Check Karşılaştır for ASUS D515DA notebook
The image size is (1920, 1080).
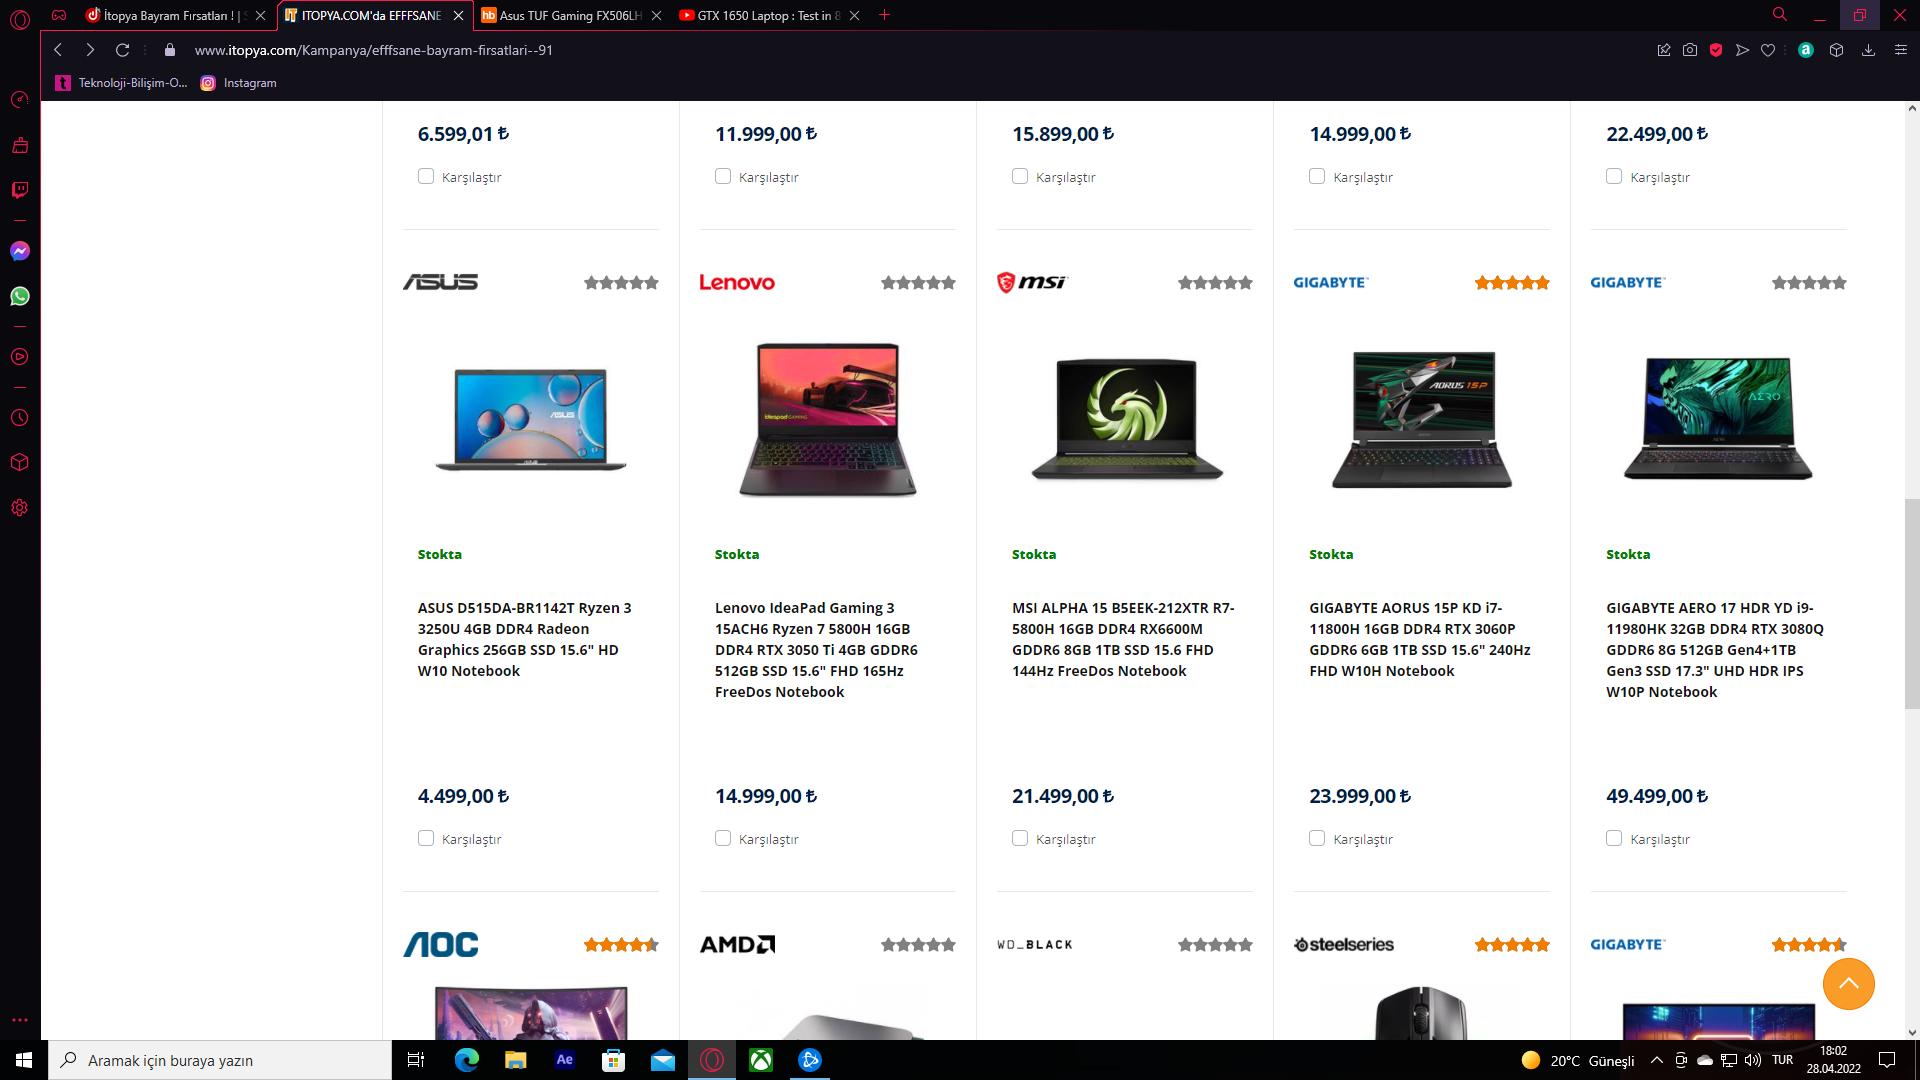[426, 838]
